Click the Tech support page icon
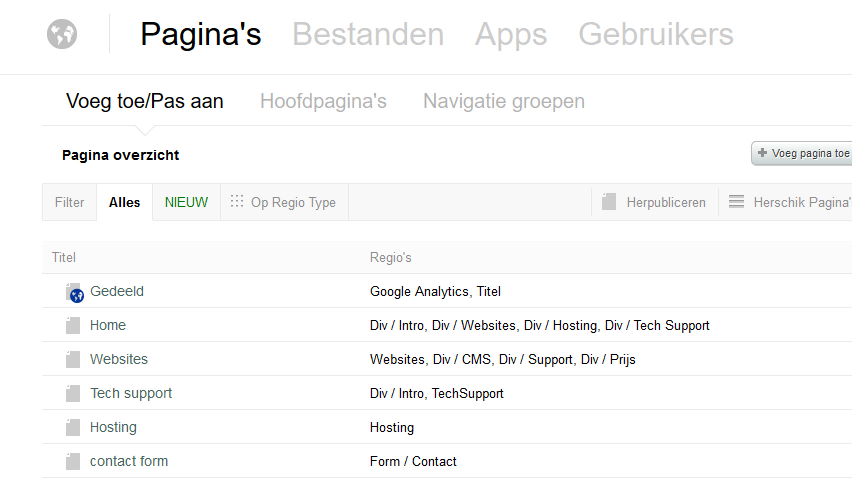The width and height of the screenshot is (852, 480). [72, 394]
